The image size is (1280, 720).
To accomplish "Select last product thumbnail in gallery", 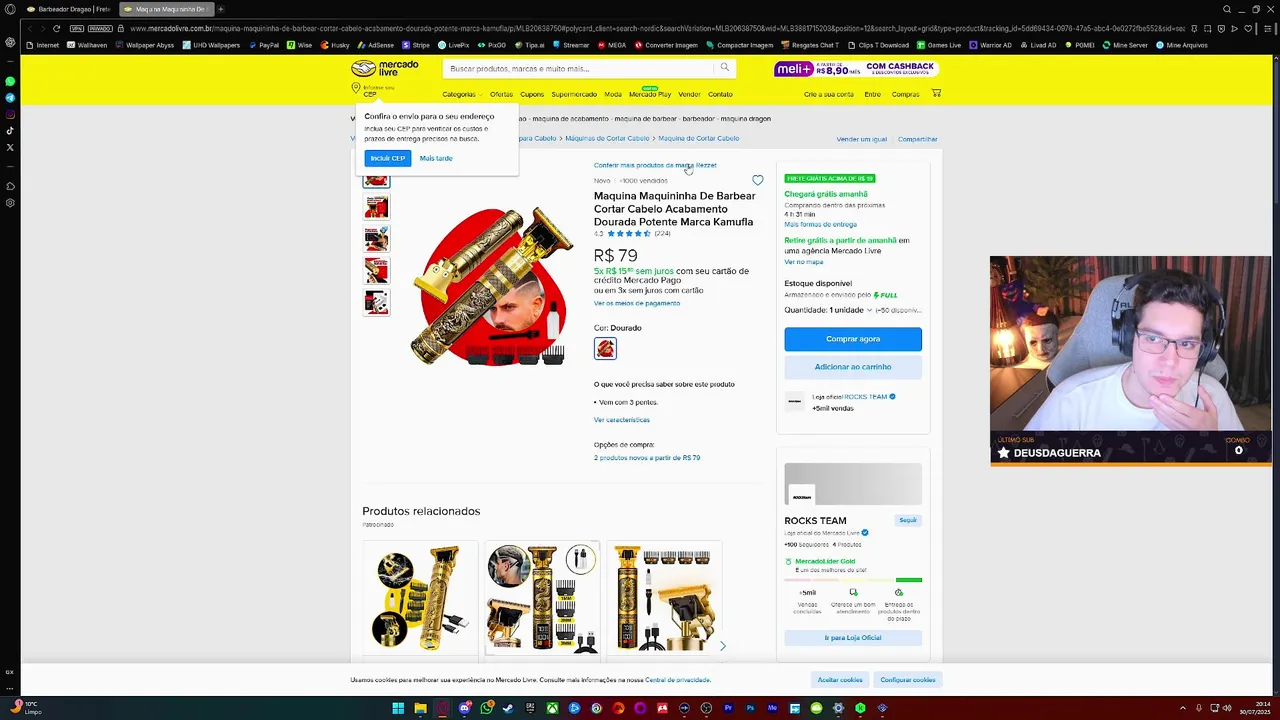I will point(376,301).
